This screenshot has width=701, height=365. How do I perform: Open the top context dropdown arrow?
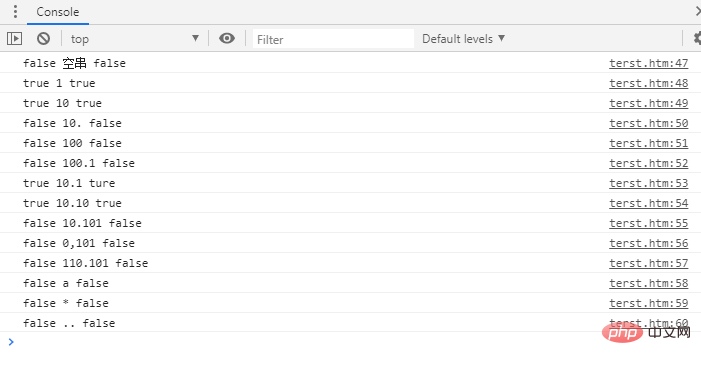click(x=195, y=38)
